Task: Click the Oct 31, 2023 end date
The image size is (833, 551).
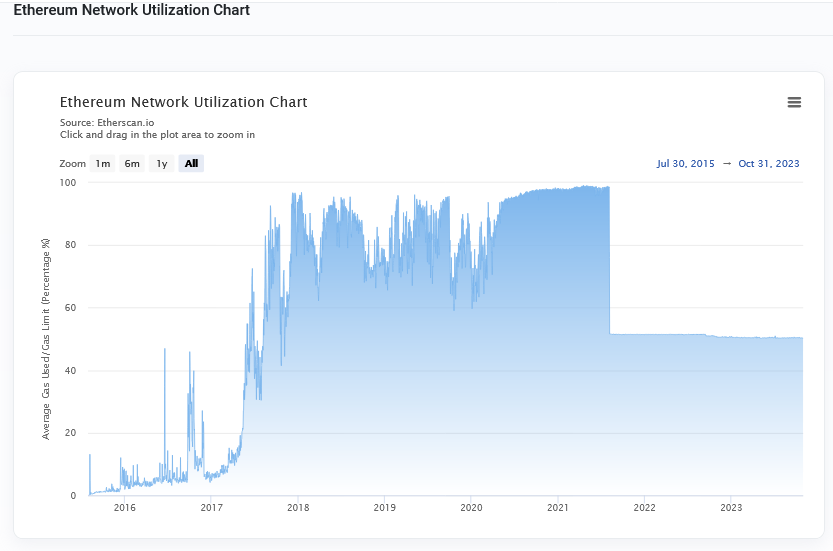Action: click(x=769, y=164)
